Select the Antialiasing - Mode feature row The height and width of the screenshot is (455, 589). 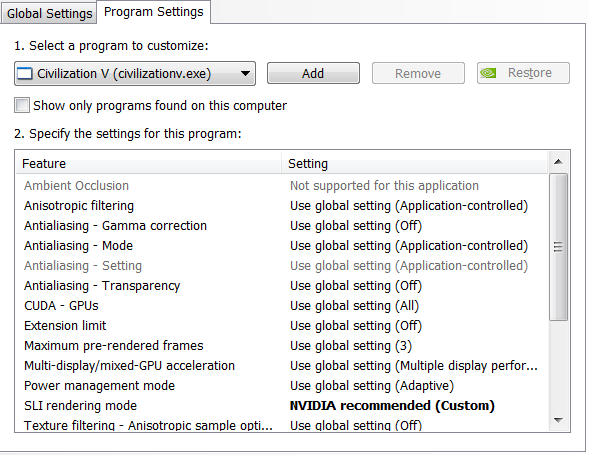pos(282,246)
